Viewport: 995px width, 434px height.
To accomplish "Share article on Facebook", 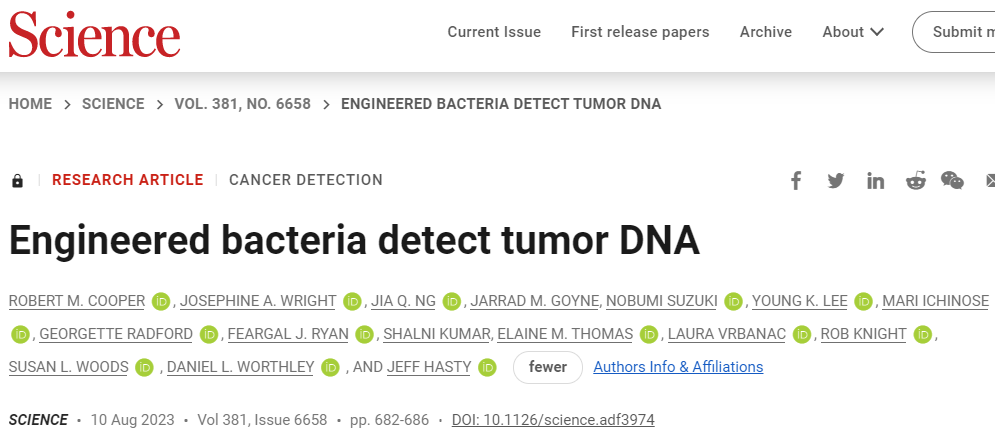I will point(796,181).
